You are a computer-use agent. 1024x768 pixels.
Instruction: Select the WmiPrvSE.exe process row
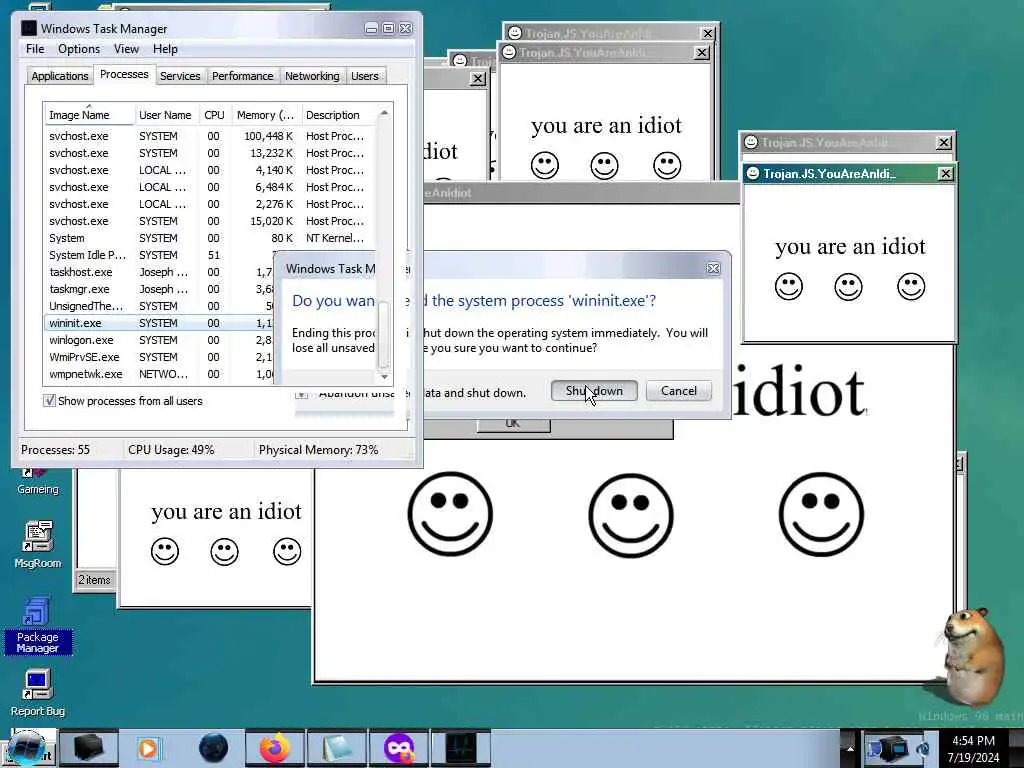point(160,357)
